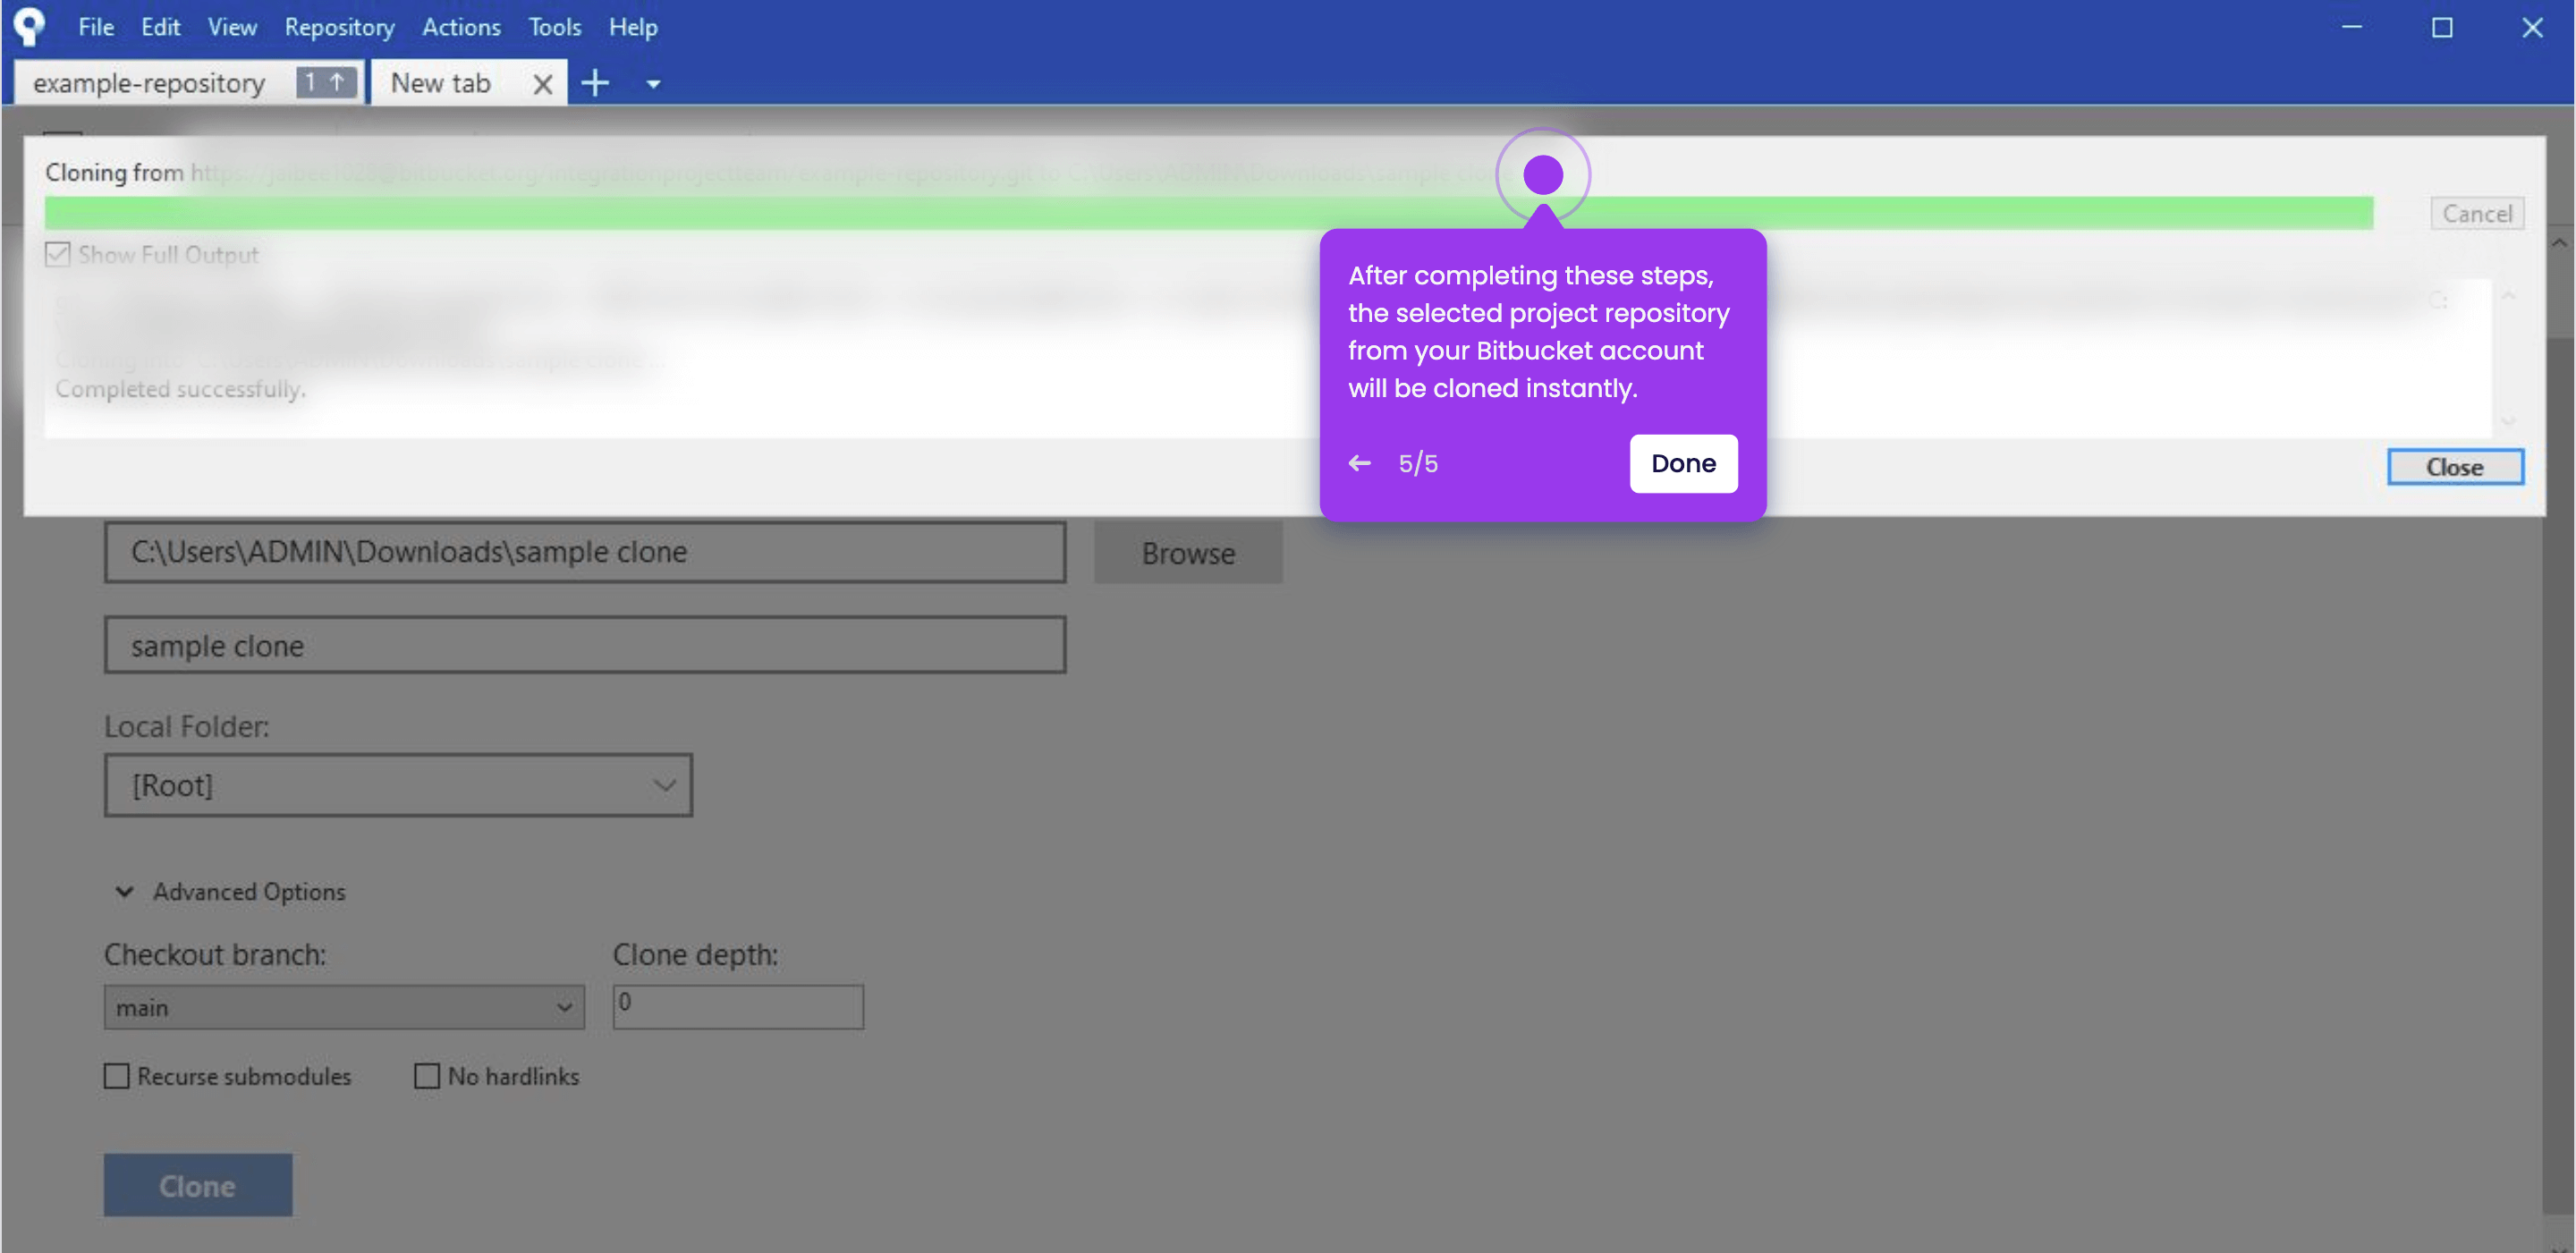Click the Sourcetree logo icon
Screen dimensions: 2576x1253
click(x=29, y=26)
